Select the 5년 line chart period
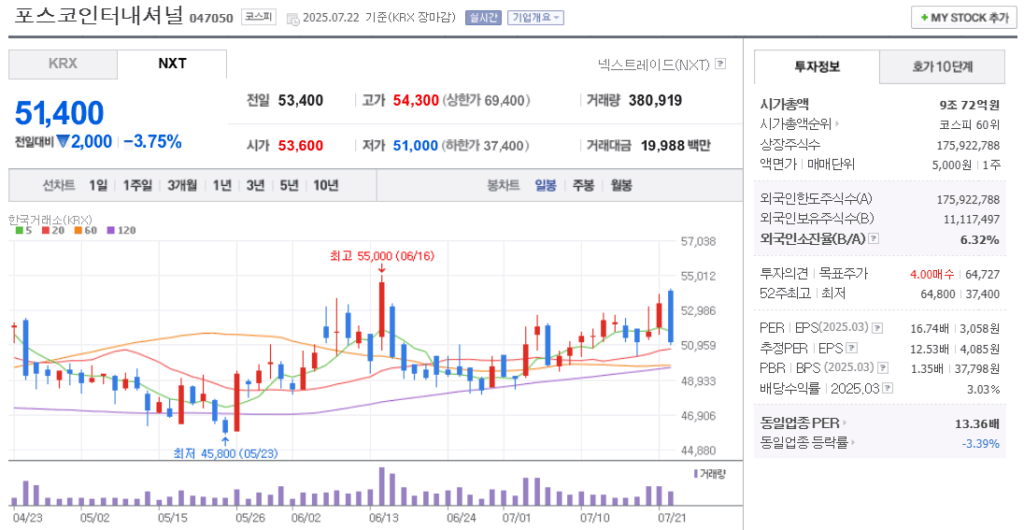 tap(289, 185)
